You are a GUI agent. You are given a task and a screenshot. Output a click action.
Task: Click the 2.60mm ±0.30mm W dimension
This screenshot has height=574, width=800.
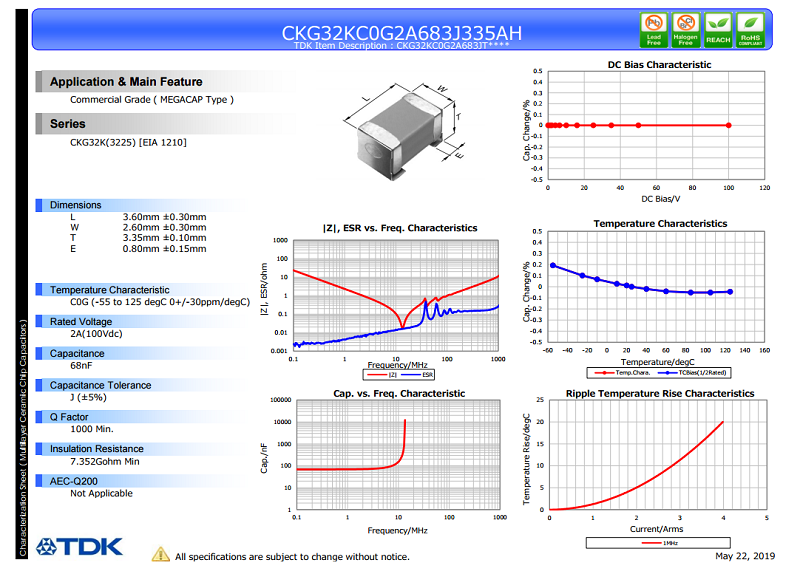tap(164, 228)
